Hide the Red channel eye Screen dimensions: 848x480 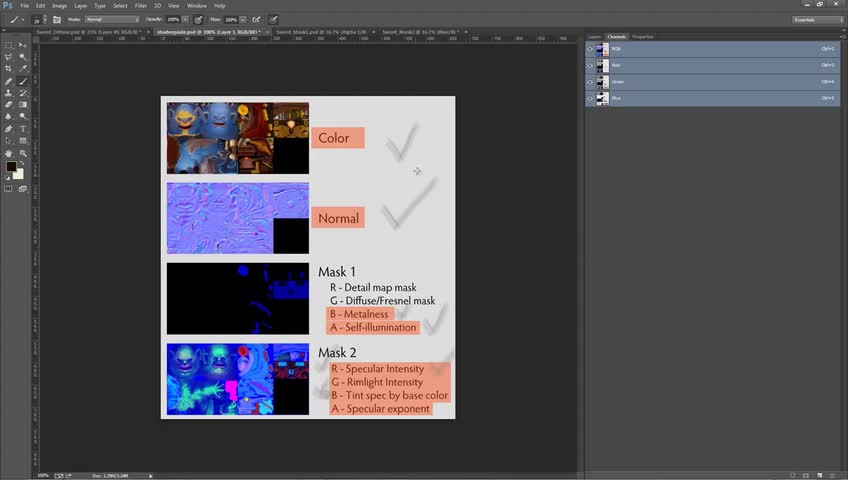point(590,65)
